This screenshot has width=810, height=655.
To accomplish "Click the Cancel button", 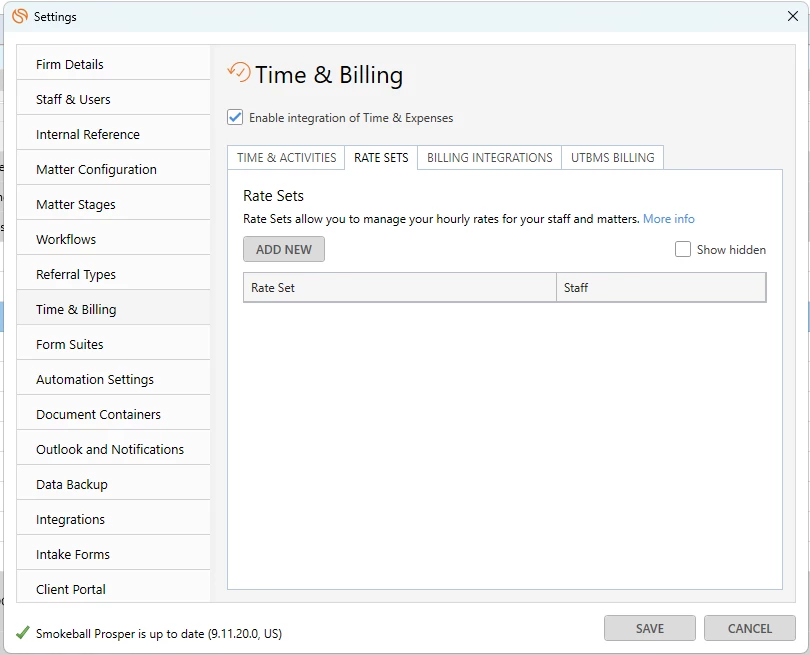I will pos(750,628).
